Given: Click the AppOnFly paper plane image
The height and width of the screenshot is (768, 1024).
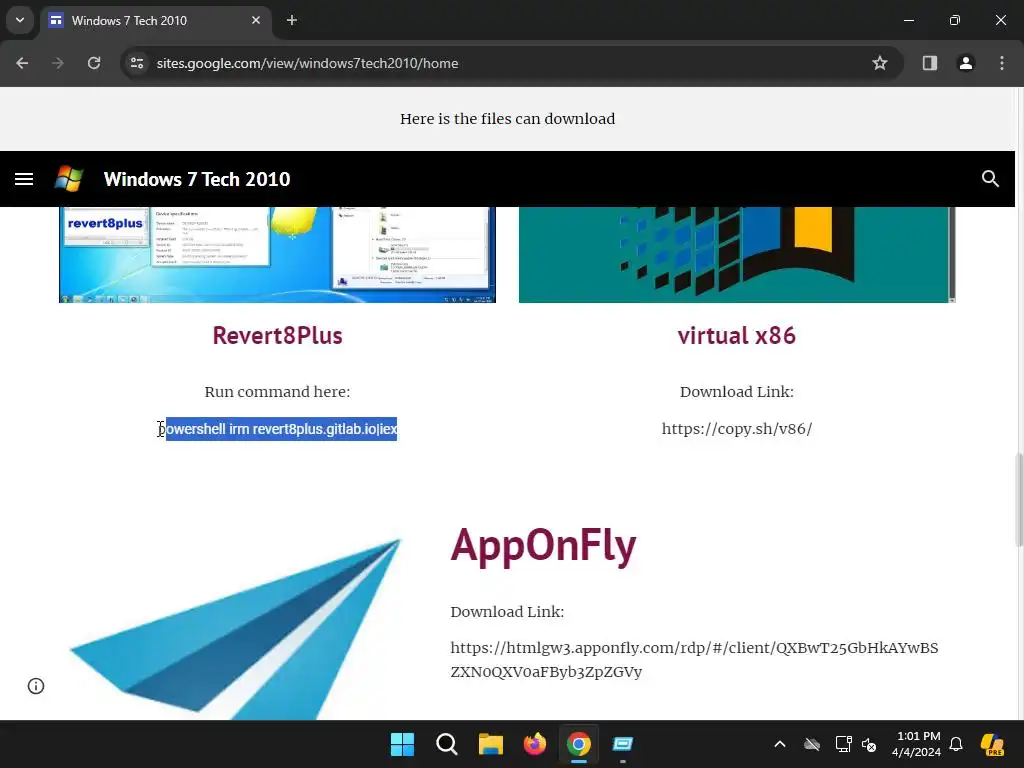Looking at the screenshot, I should [235, 628].
